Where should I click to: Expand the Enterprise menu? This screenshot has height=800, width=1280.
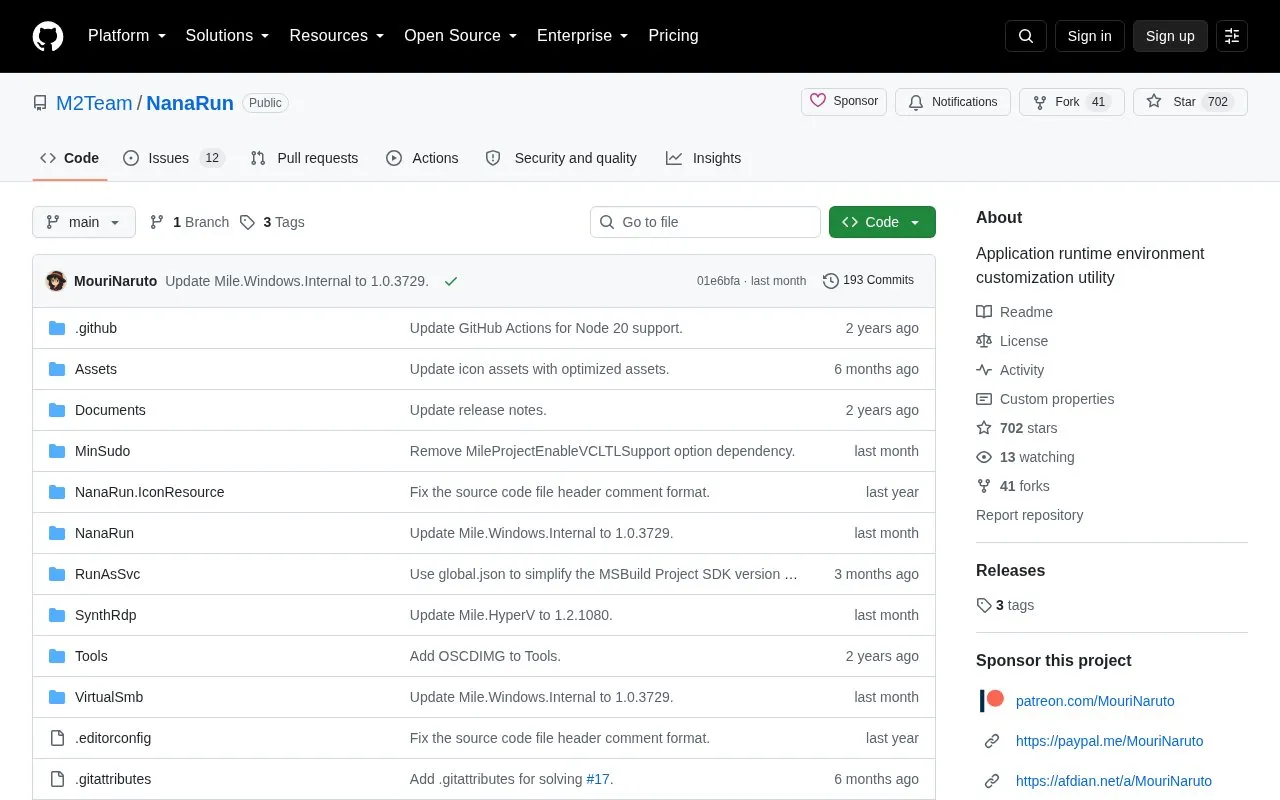(x=583, y=36)
